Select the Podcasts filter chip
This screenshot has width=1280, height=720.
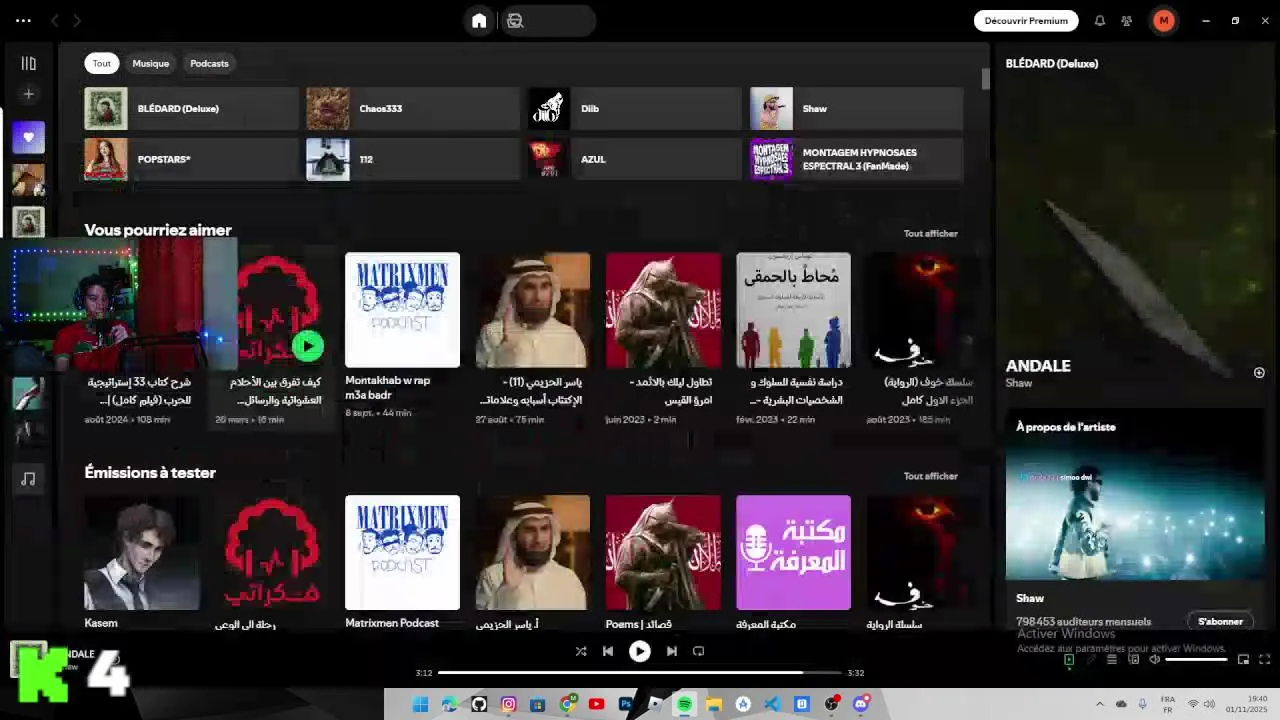pos(209,63)
